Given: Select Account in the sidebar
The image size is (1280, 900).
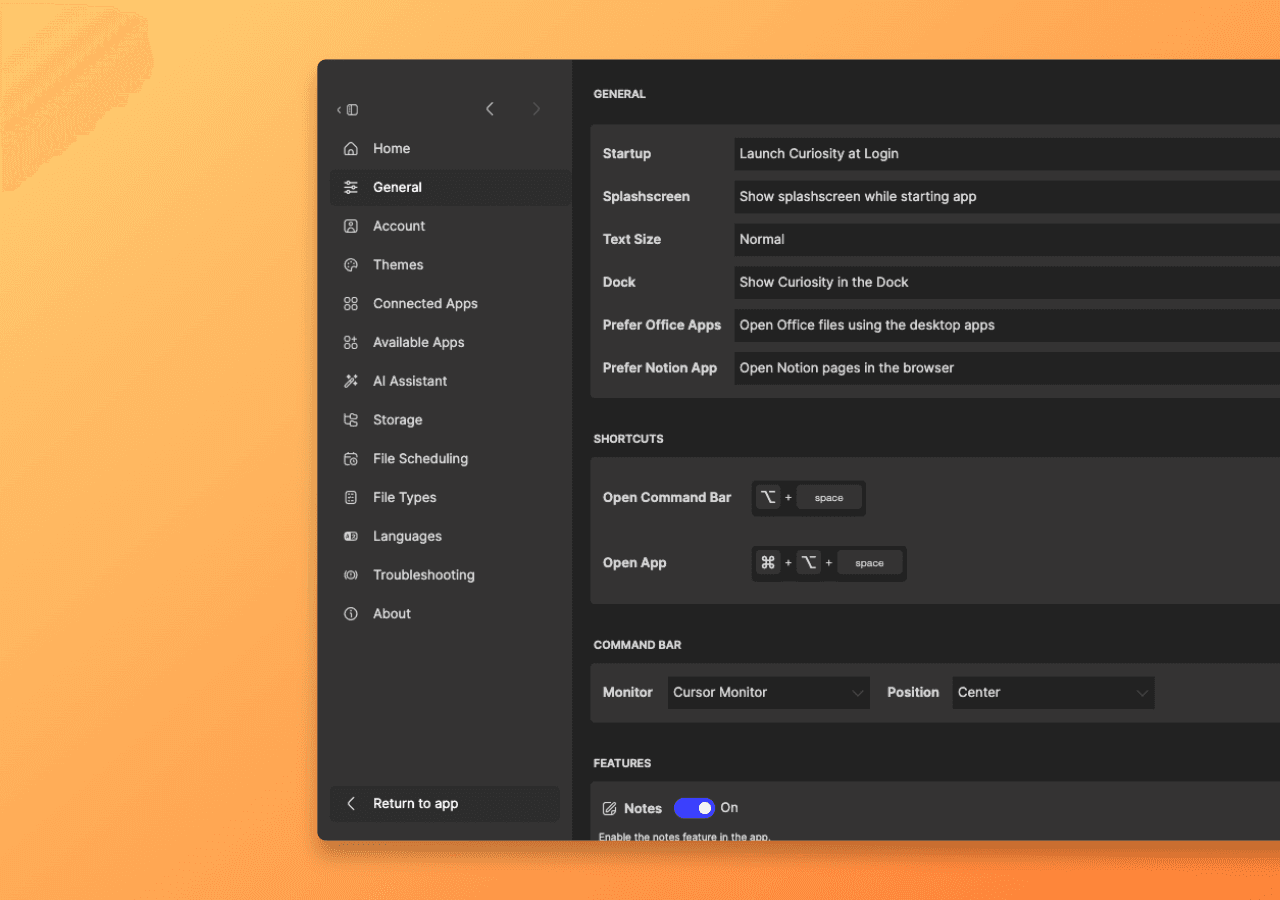Looking at the screenshot, I should coord(450,226).
